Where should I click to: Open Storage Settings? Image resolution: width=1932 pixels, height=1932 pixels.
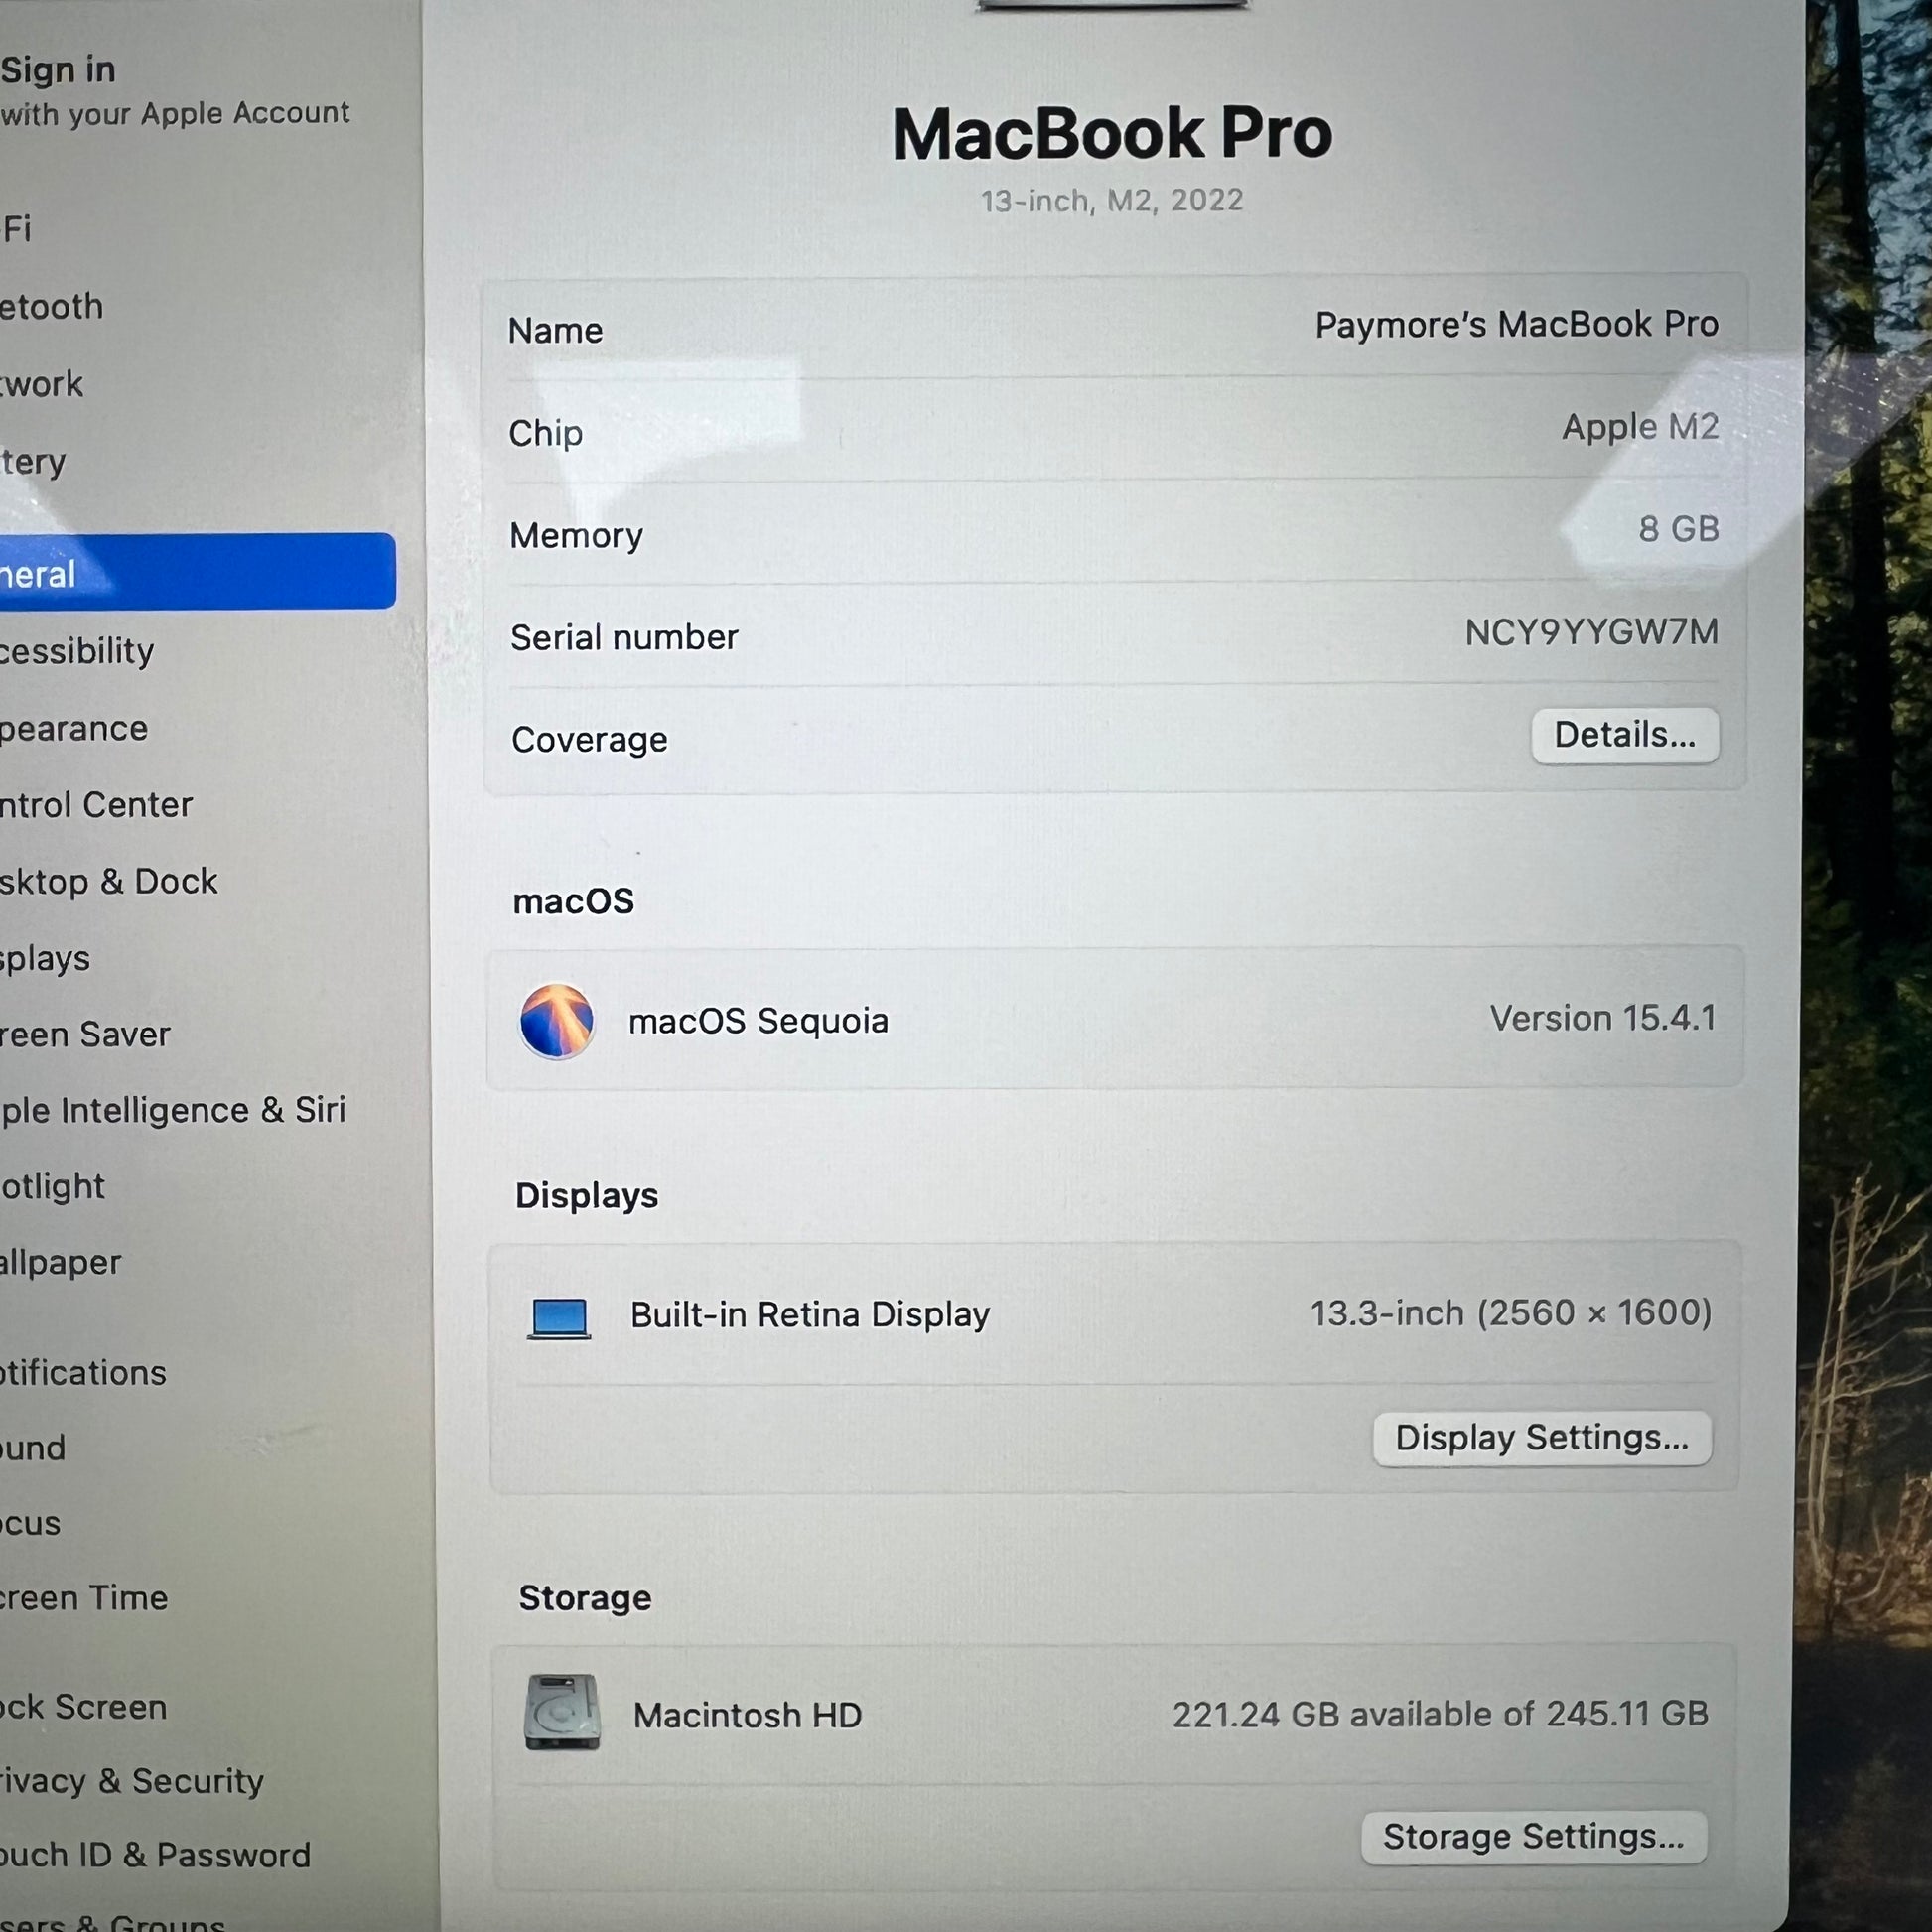[x=1533, y=1837]
